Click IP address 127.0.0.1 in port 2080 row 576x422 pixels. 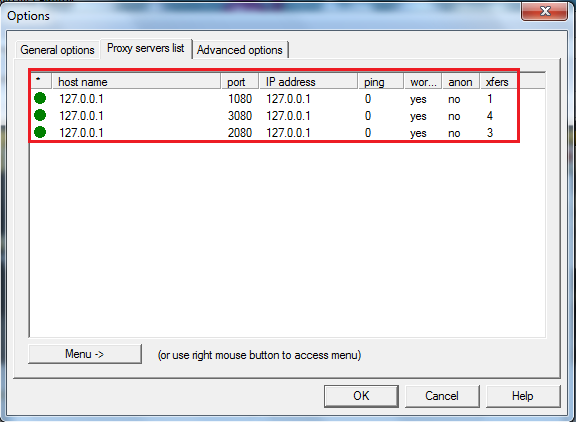(x=288, y=133)
